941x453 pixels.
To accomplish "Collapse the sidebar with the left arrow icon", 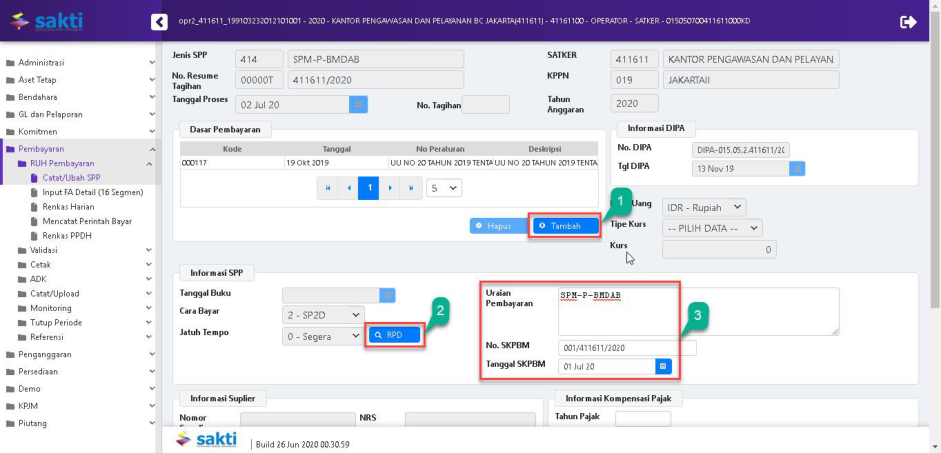I will click(158, 21).
